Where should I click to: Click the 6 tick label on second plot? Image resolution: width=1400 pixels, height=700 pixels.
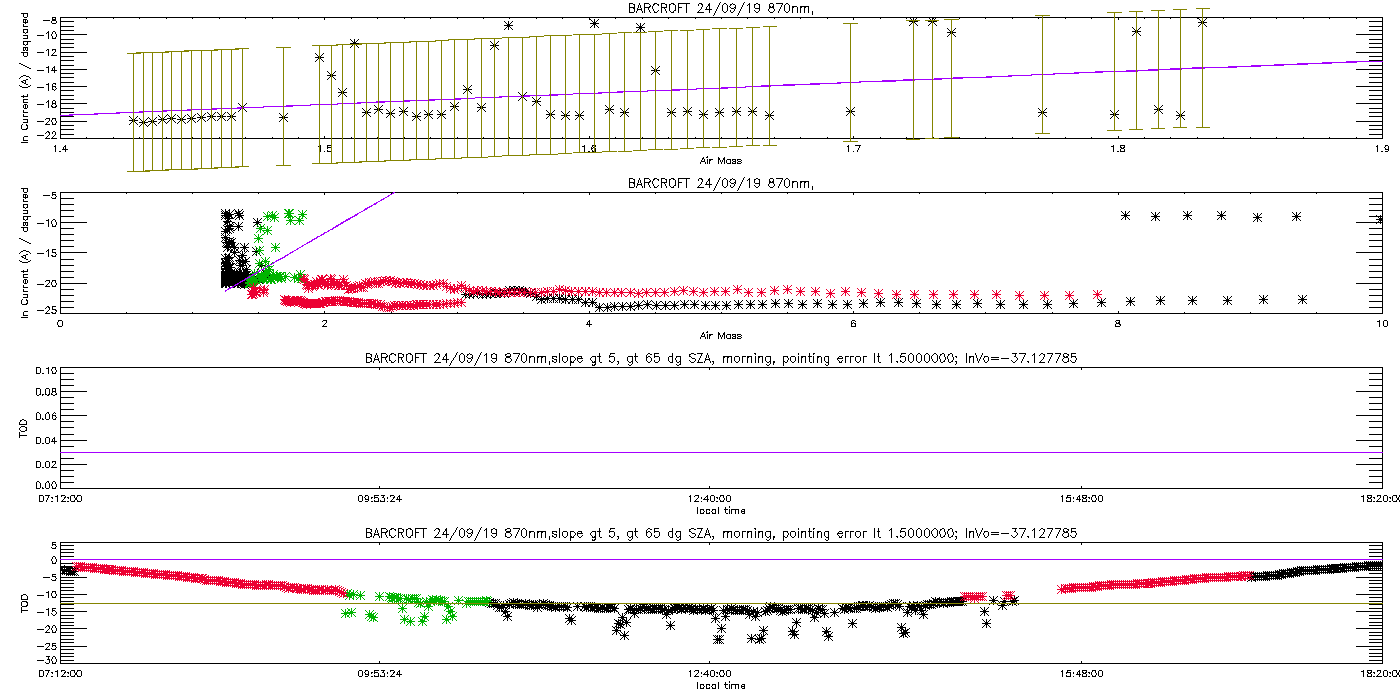click(853, 323)
